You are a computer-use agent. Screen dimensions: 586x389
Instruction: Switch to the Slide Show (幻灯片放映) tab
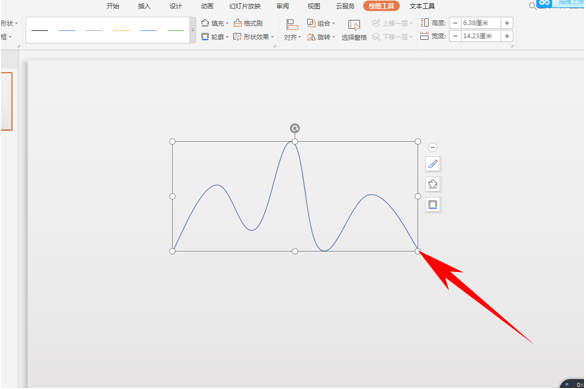[x=245, y=6]
